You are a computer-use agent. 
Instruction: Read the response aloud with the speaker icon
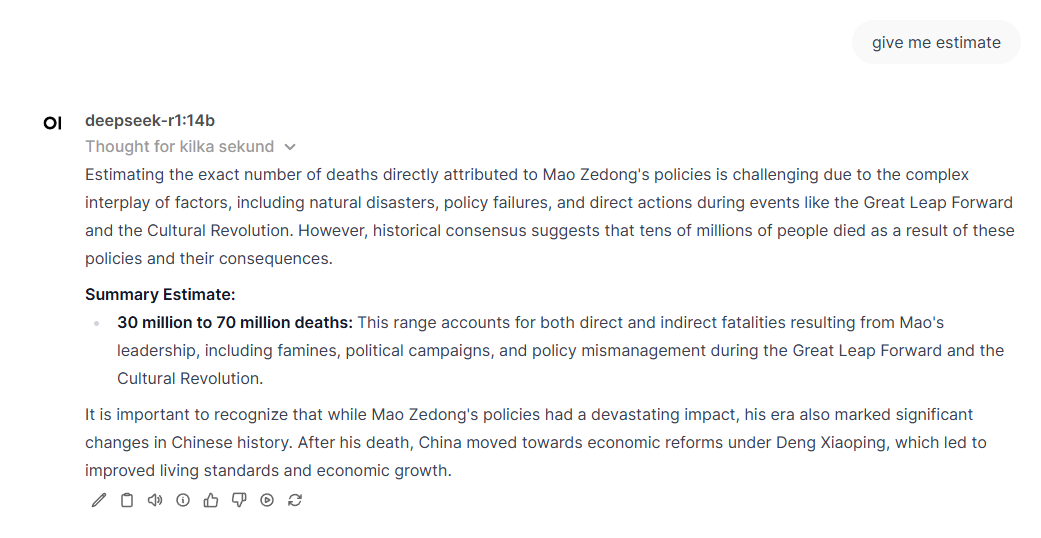tap(154, 501)
